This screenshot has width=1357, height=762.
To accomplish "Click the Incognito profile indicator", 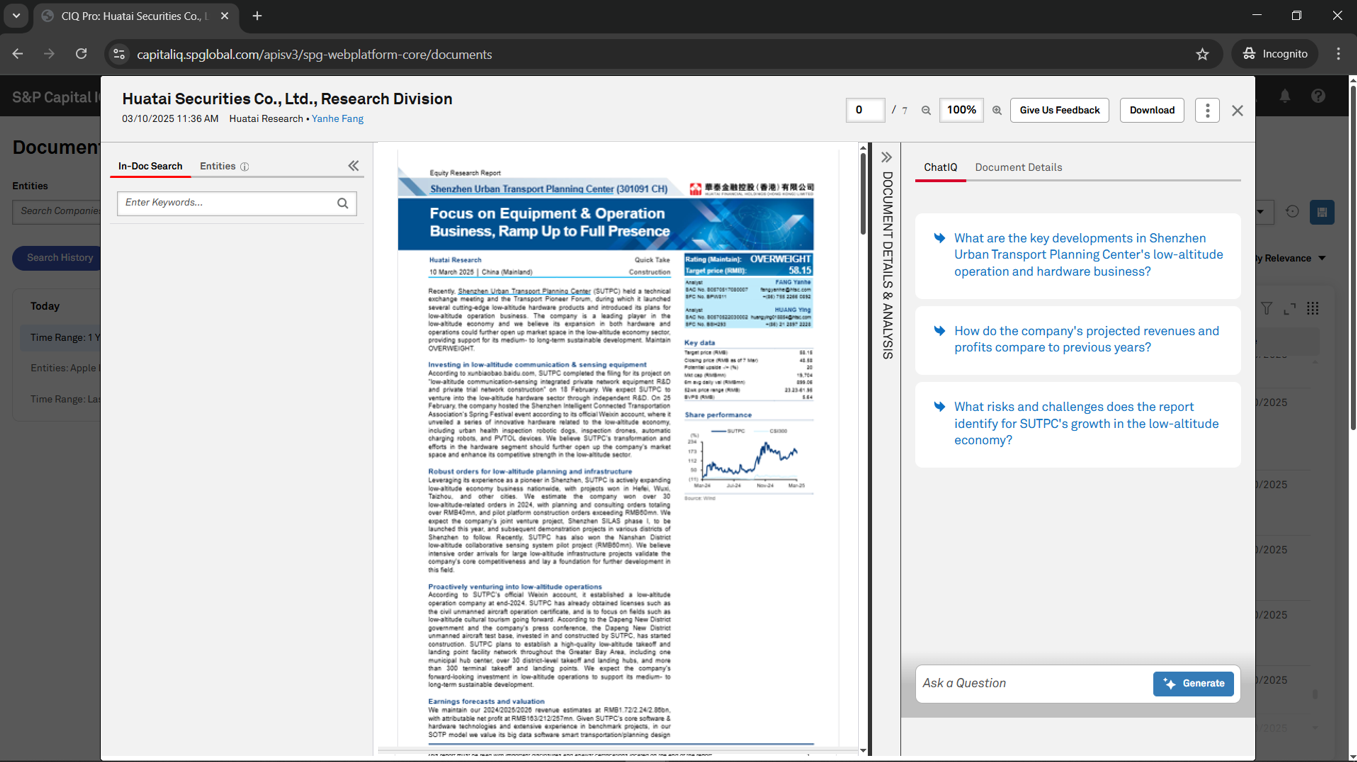I will tap(1275, 54).
